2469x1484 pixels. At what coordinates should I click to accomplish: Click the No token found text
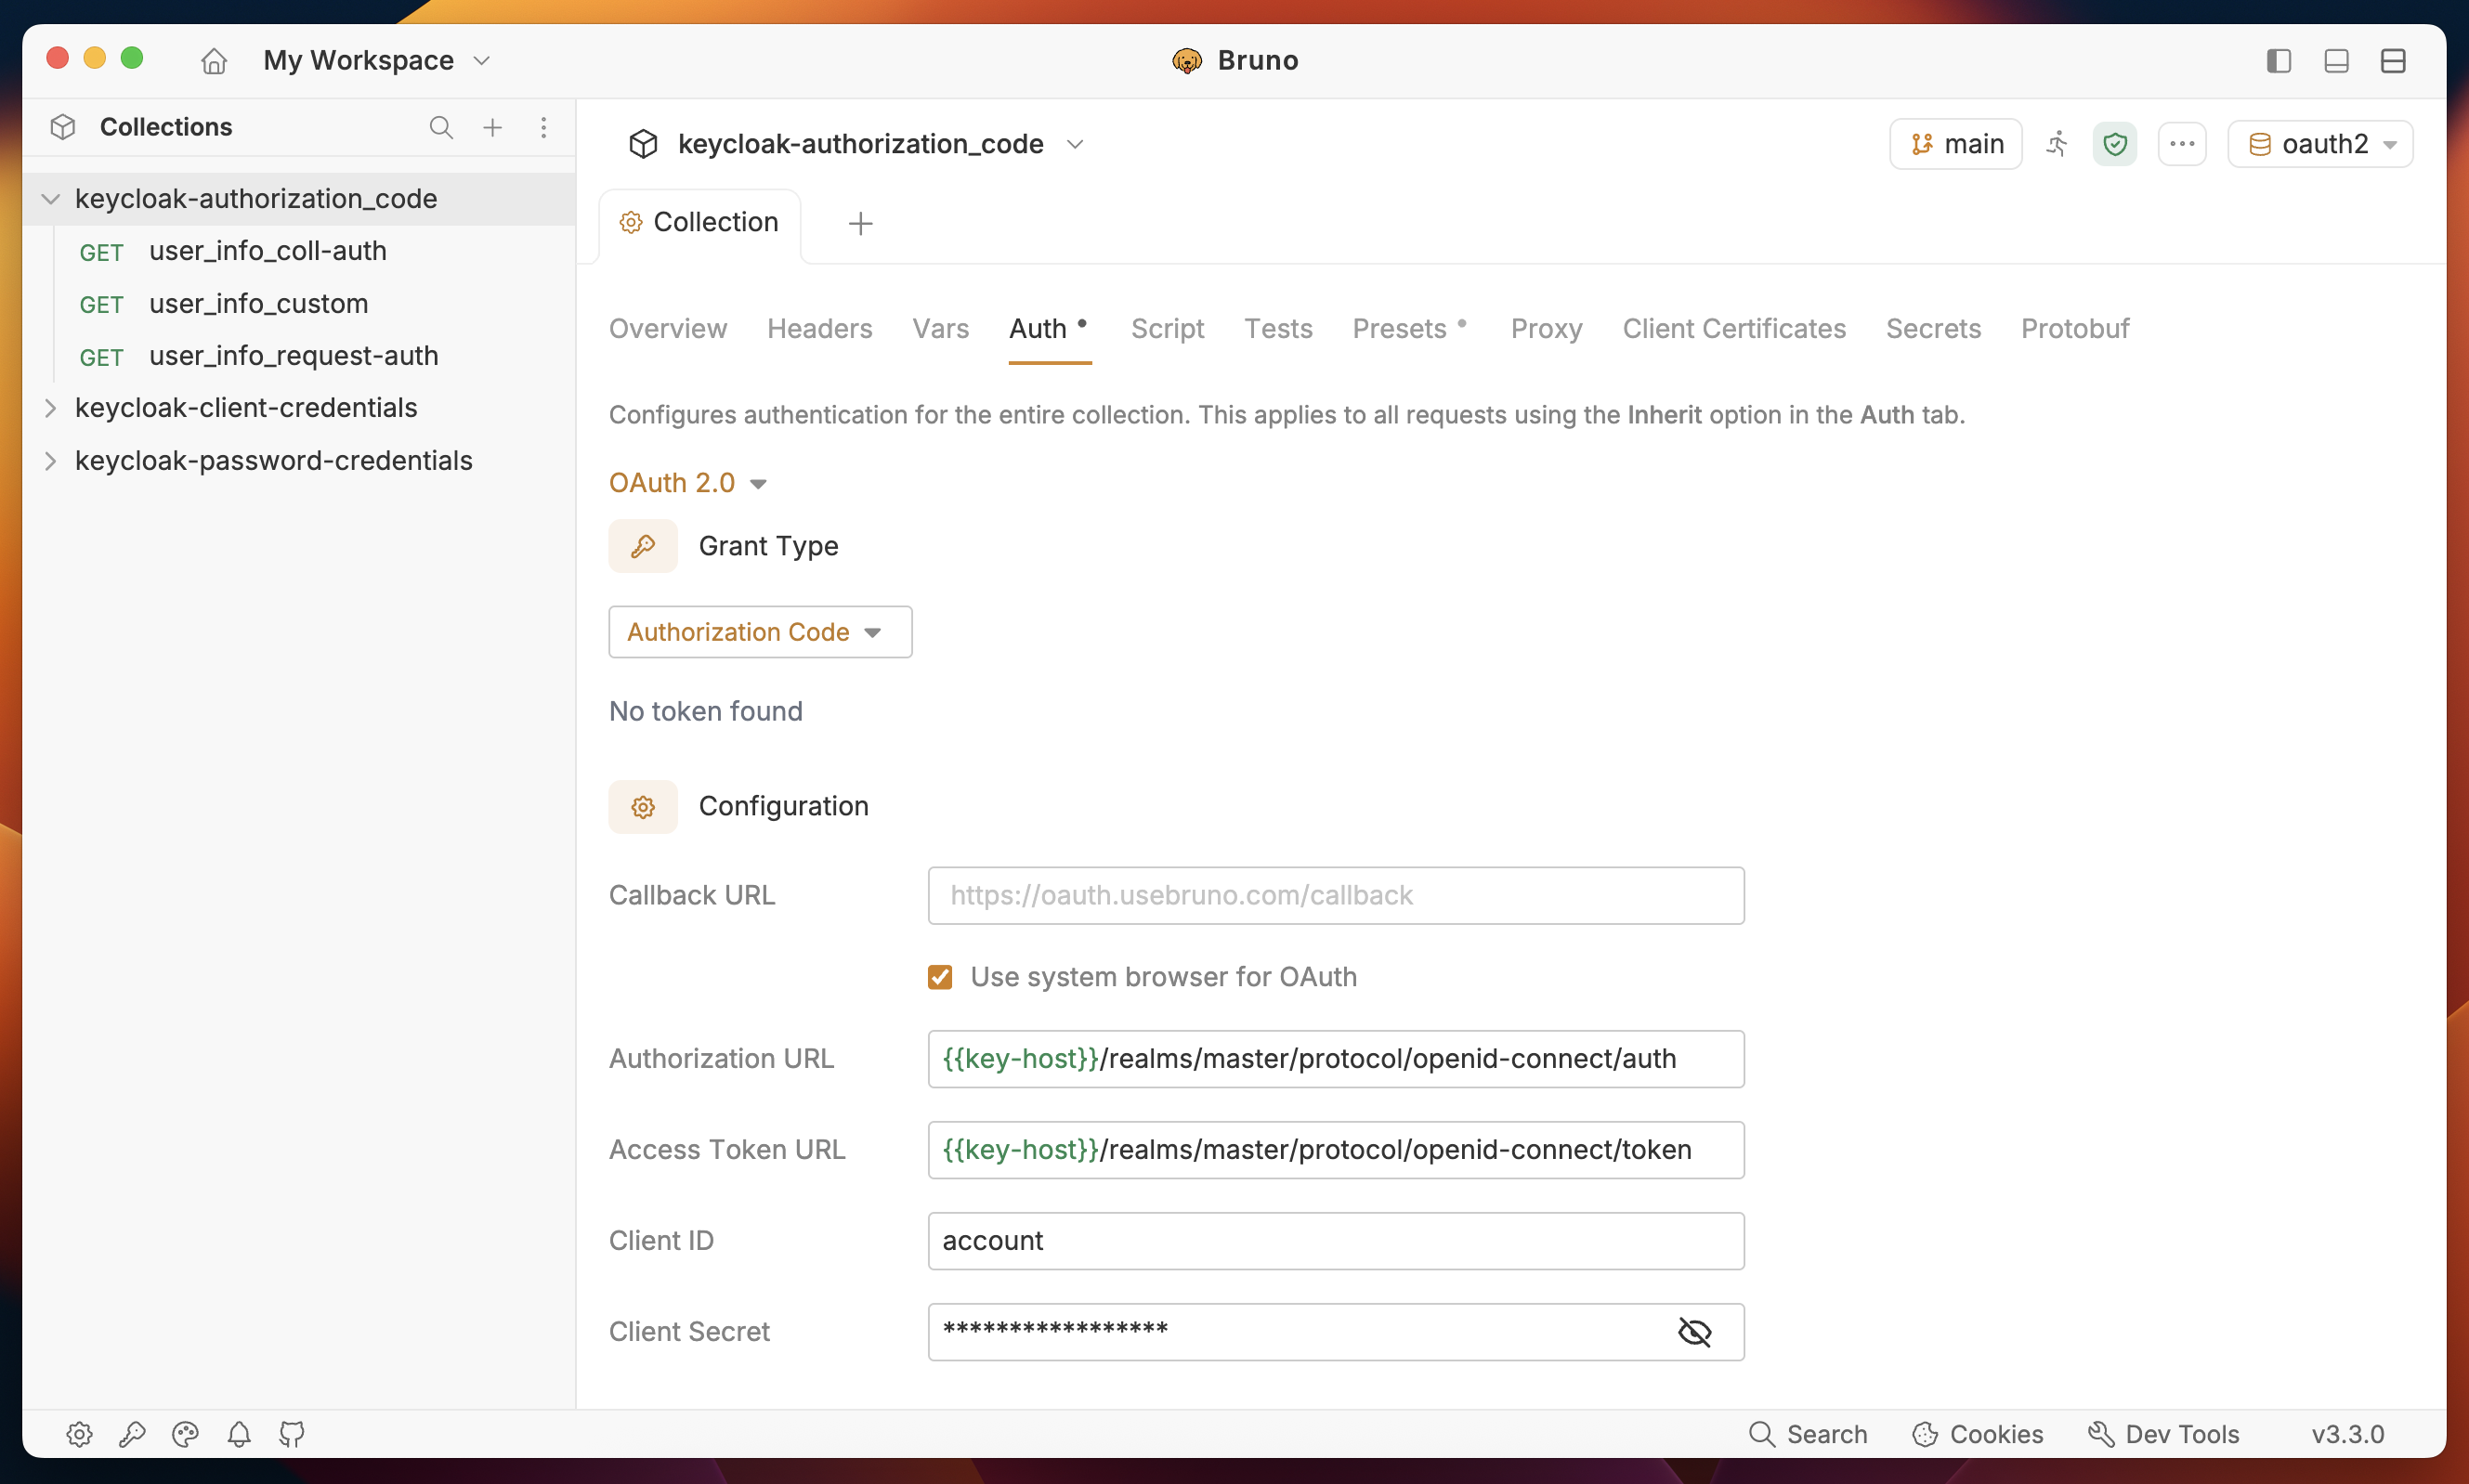[706, 711]
